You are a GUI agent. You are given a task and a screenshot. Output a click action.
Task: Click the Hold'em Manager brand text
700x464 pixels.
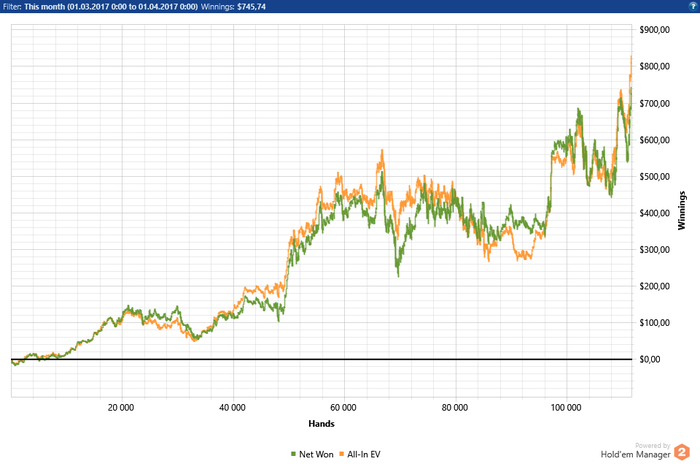[635, 455]
